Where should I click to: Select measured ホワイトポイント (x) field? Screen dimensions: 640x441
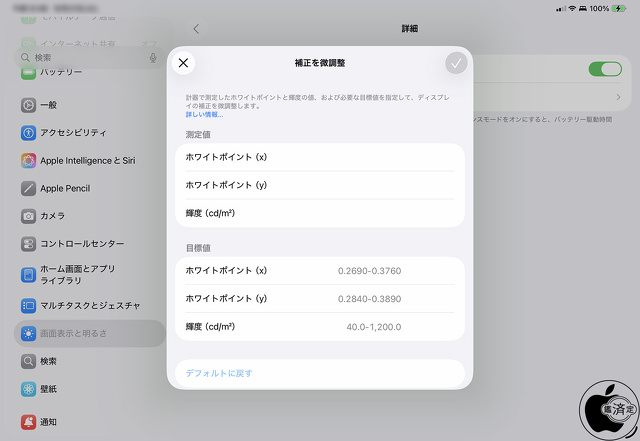click(x=320, y=157)
